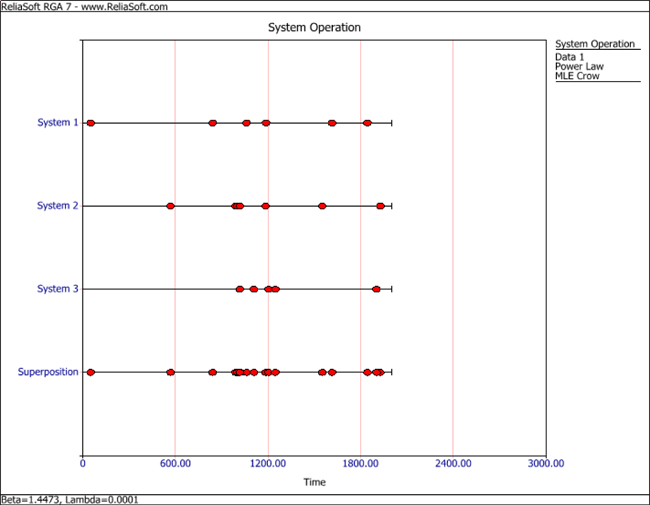Screen dimensions: 650x505
Task: Select the ReliaSoft RGA 7 header text
Action: coord(84,6)
